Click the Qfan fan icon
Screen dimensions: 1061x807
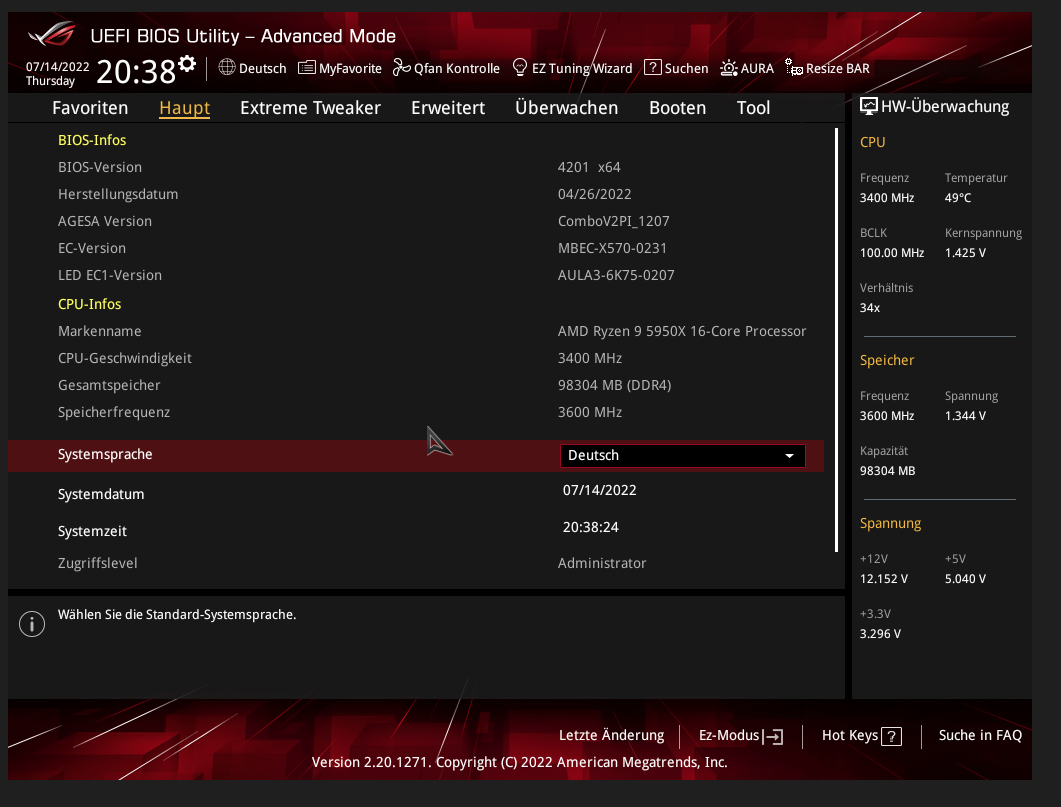coord(401,68)
